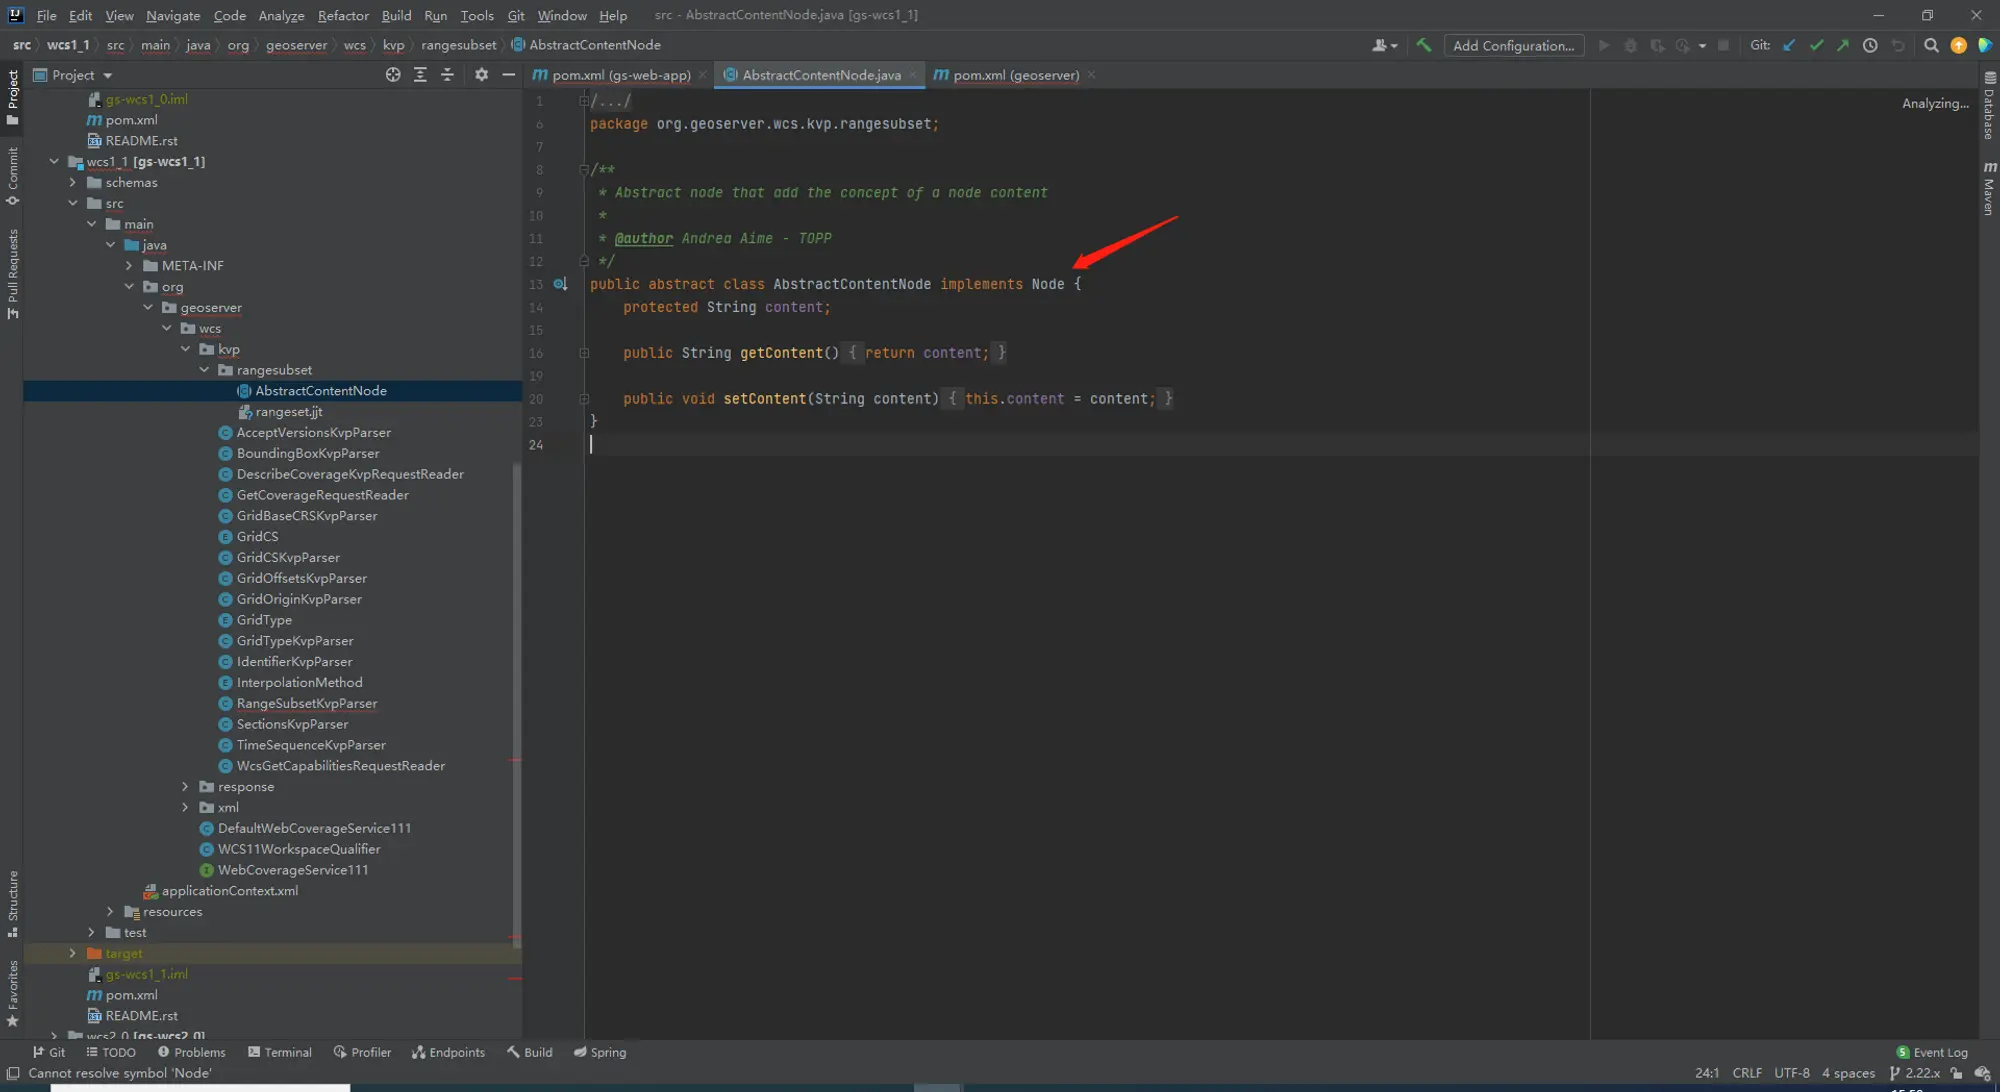Unfold the getContent method body
The height and width of the screenshot is (1092, 2000).
[x=584, y=353]
